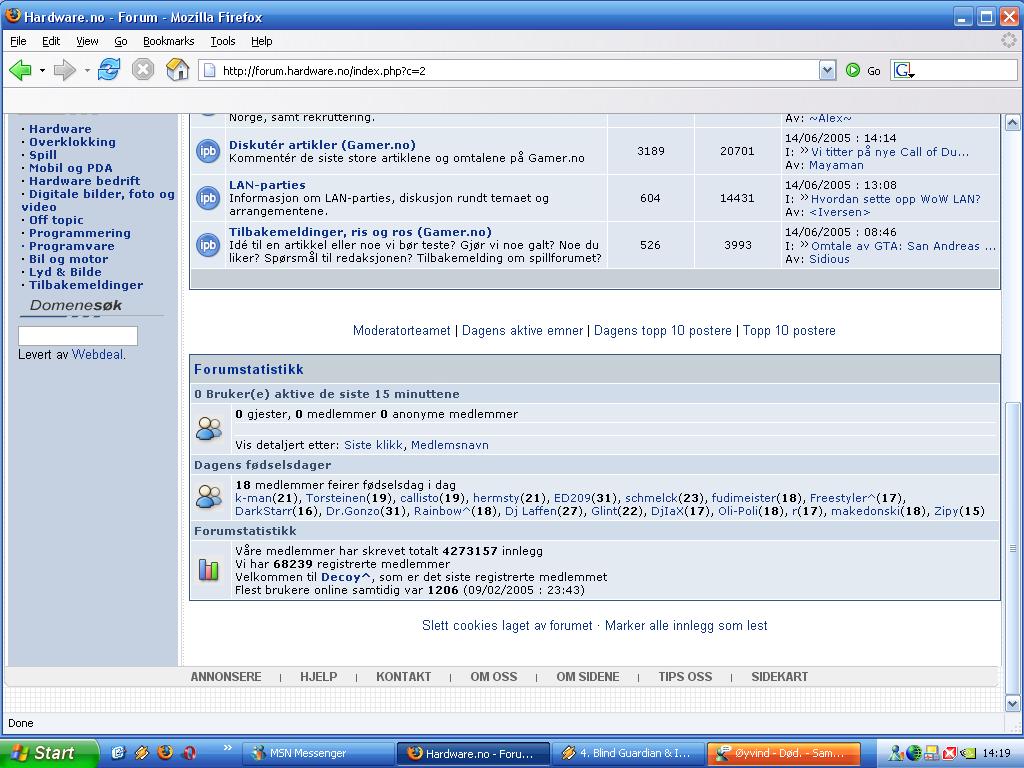The width and height of the screenshot is (1024, 768).
Task: Open Firefox from the quick launch bar
Action: (165, 752)
